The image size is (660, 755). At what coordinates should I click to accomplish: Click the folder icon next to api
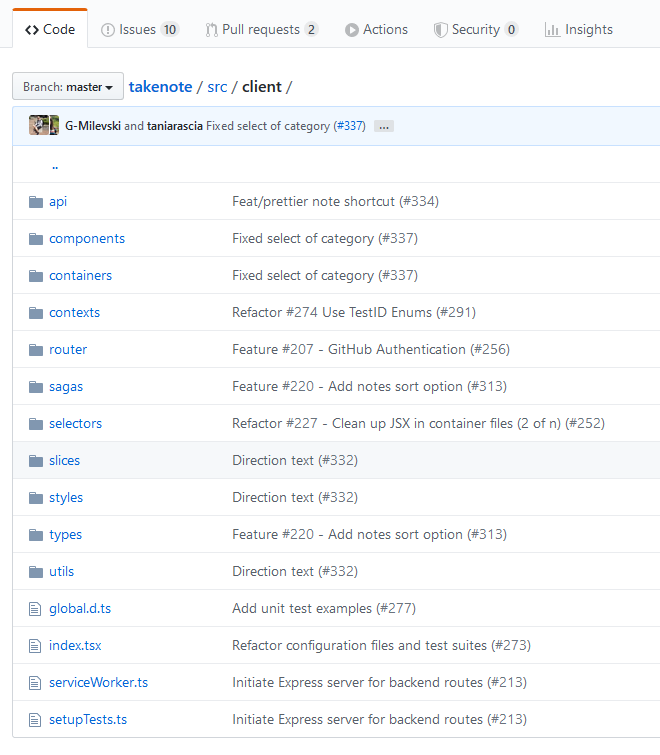[36, 202]
